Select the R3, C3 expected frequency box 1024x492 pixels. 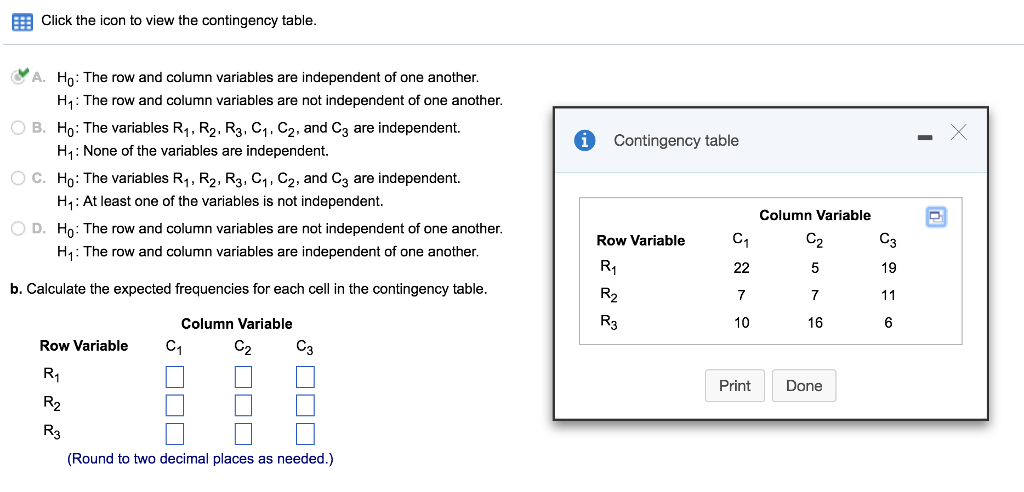tap(305, 434)
